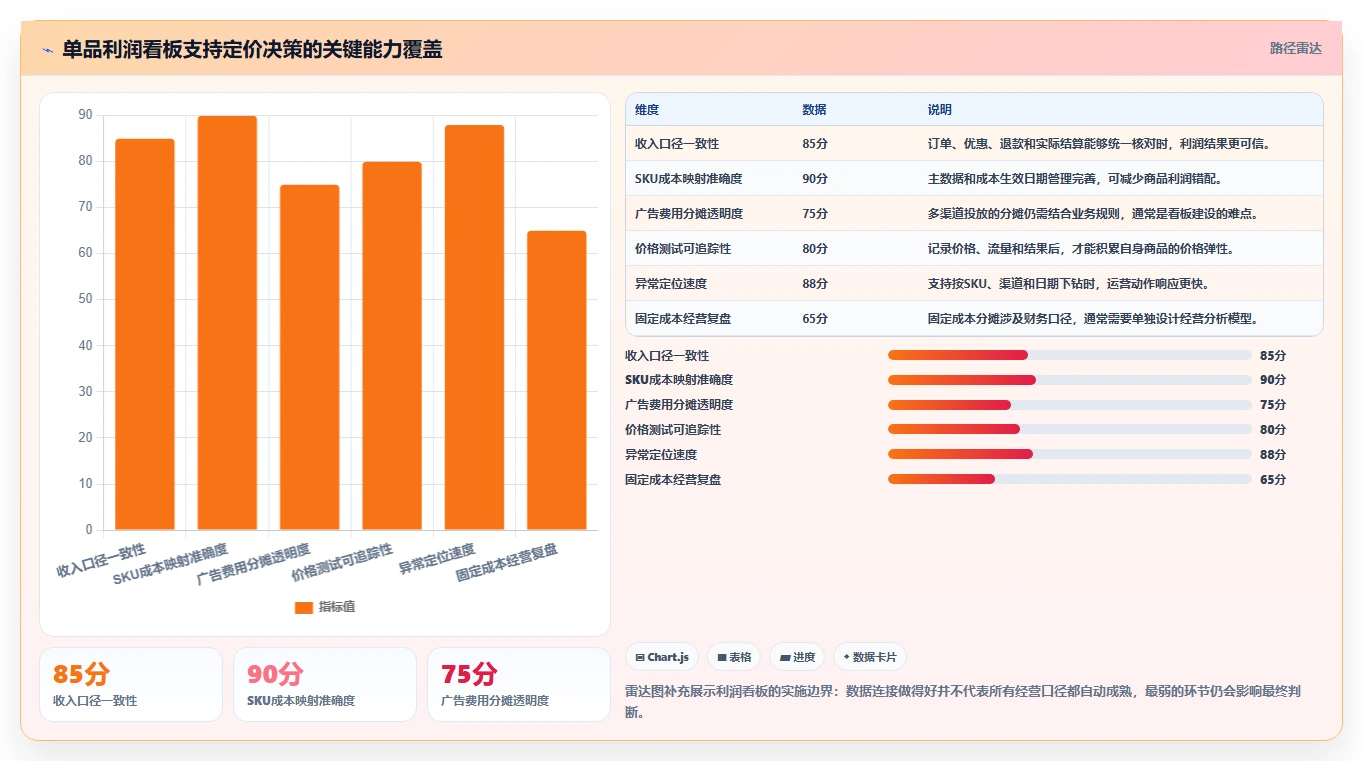Click the footnote starting 雷达图补充展示利润看板
Screen dimensions: 1363x761
point(963,702)
